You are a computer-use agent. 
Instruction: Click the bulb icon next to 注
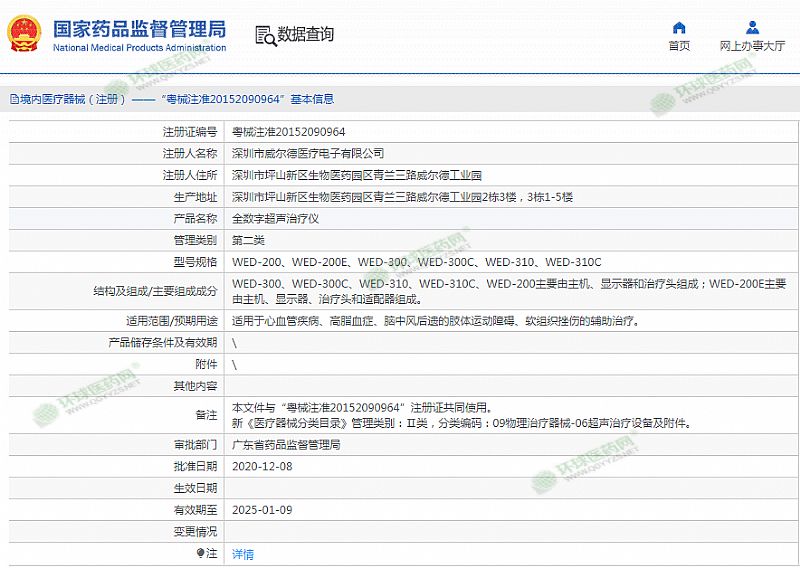tap(200, 553)
